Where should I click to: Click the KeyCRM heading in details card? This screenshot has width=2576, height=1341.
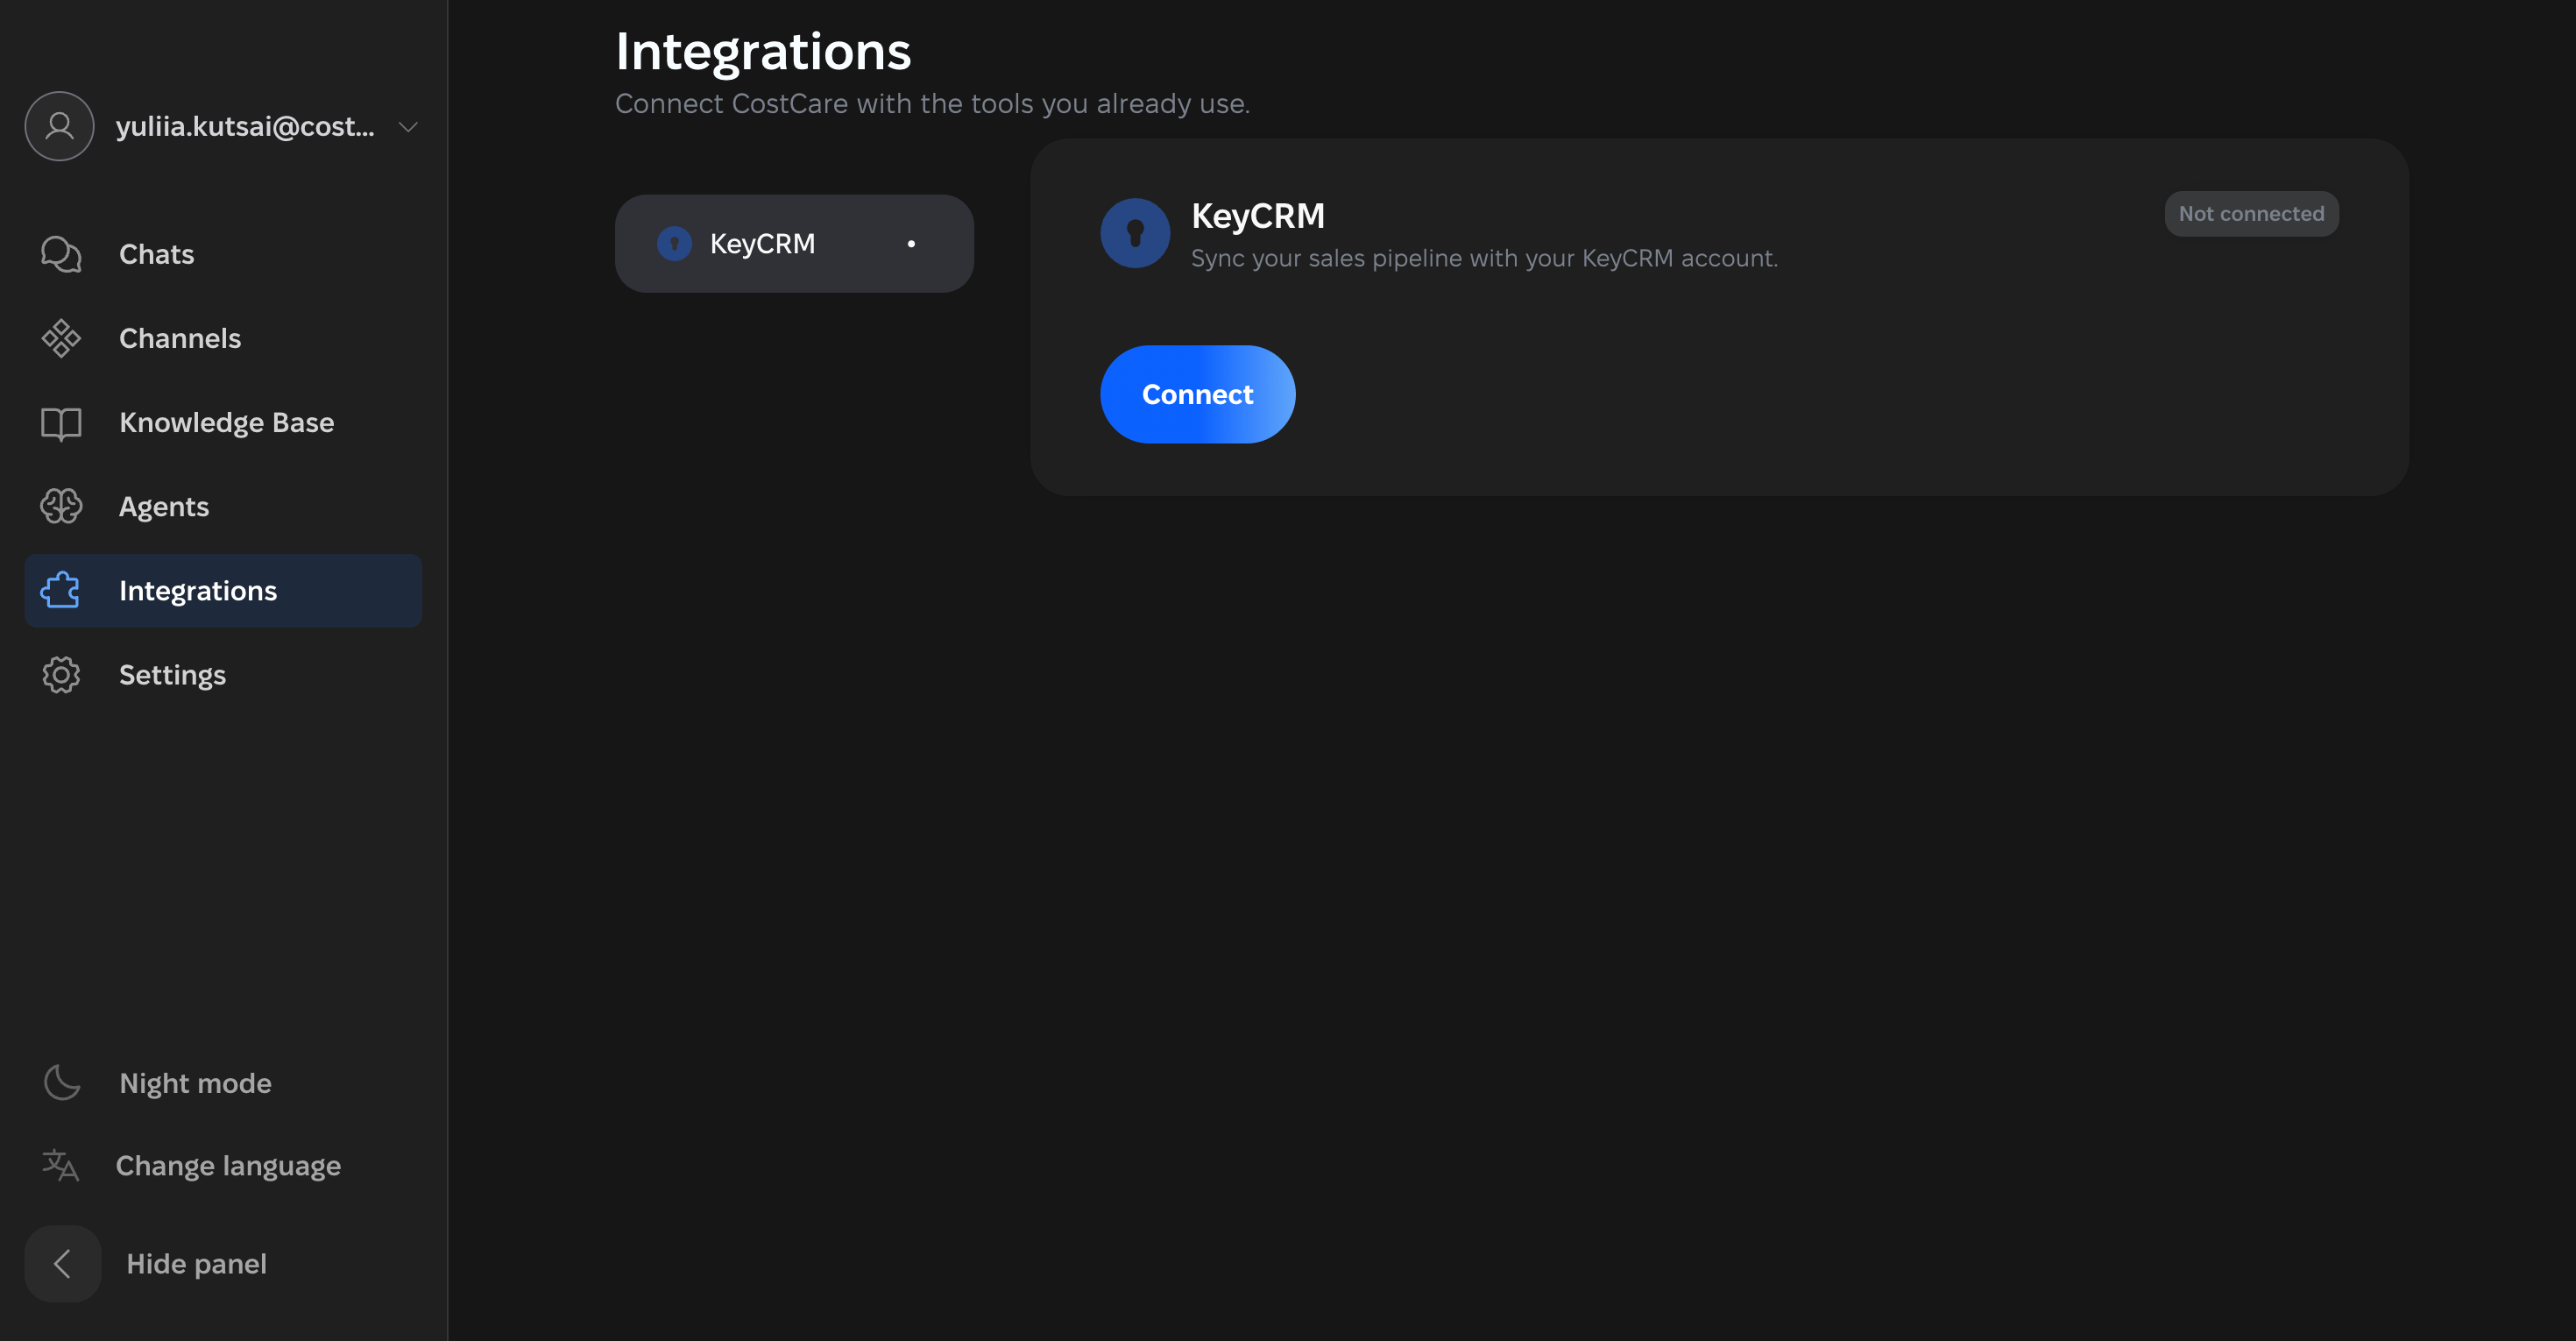(1257, 216)
